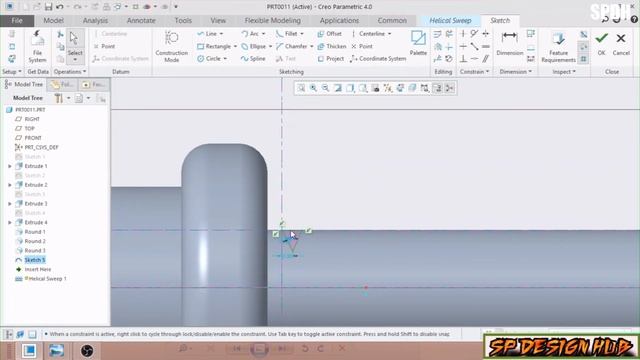The width and height of the screenshot is (640, 360).
Task: Open the Helical Sweep tab
Action: pos(450,20)
